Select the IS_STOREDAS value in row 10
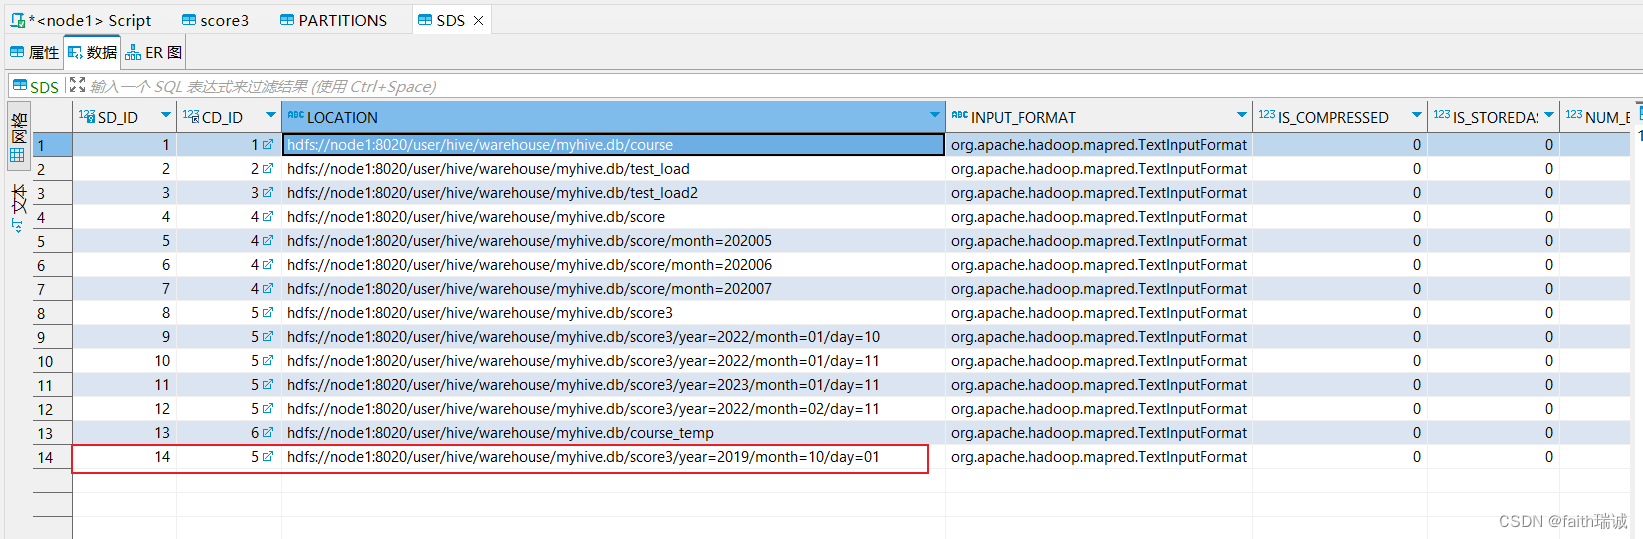The width and height of the screenshot is (1643, 539). [x=1493, y=361]
